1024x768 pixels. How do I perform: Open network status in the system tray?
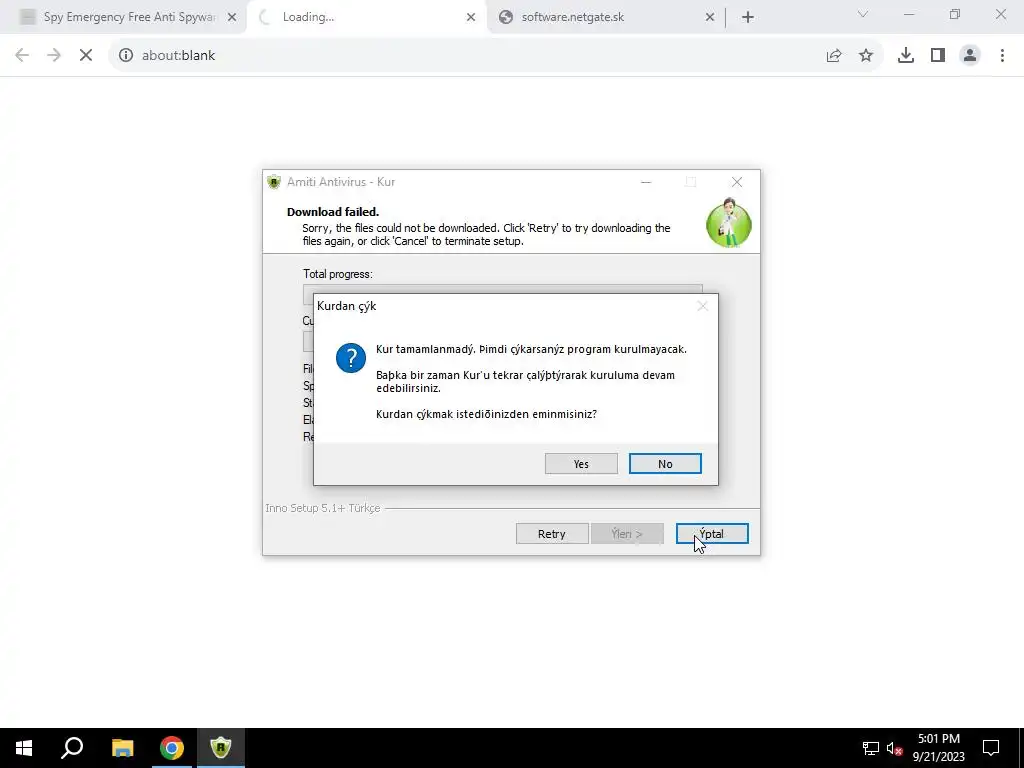coord(871,748)
